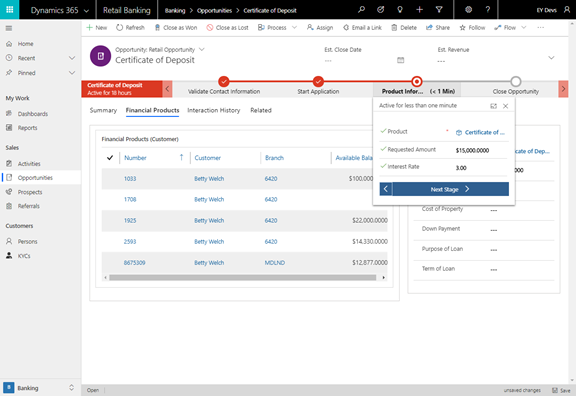Click Opportunities in the breadcrumb
The height and width of the screenshot is (397, 576).
tap(215, 10)
